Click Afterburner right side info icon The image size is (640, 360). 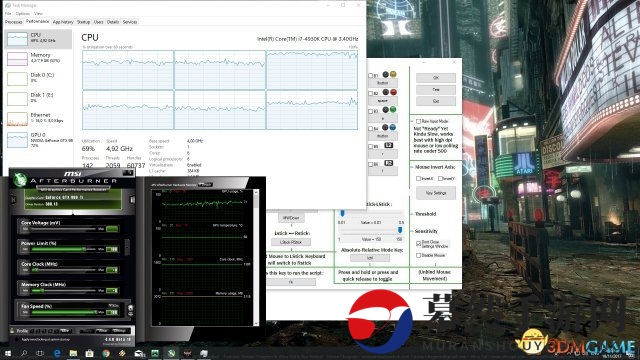point(132,200)
